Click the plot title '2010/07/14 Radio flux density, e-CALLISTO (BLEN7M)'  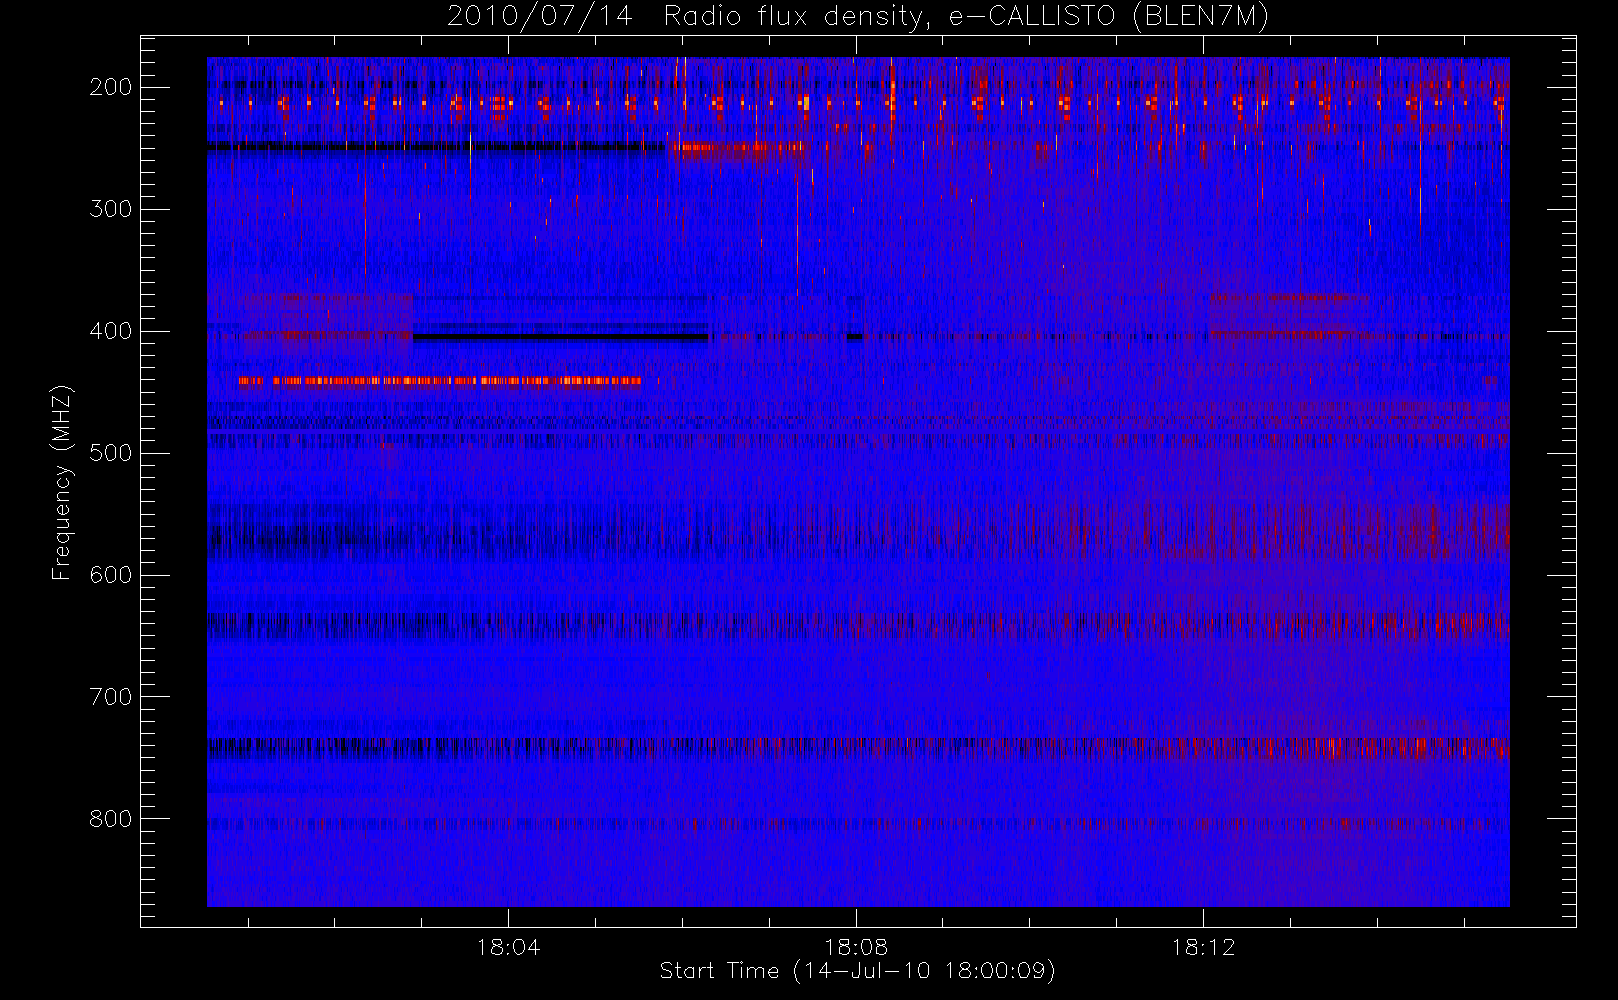(858, 17)
